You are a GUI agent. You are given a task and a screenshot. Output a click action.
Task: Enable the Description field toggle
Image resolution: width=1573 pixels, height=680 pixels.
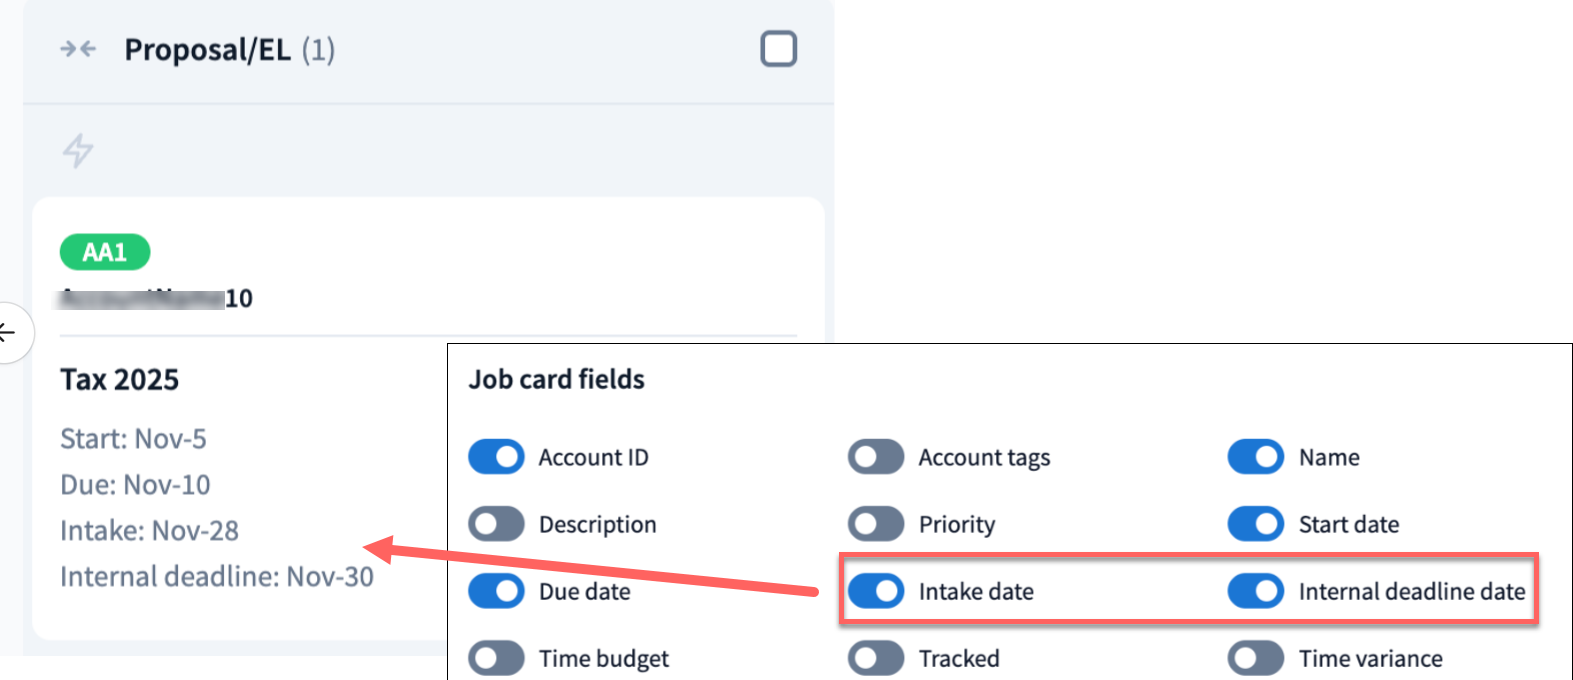pos(496,524)
